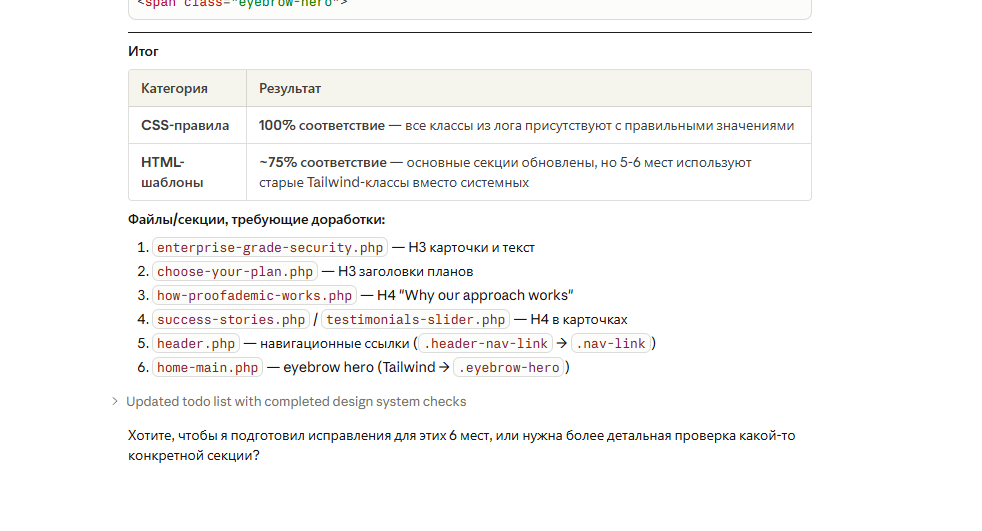The image size is (982, 531).
Task: Click the 'Результат' table column header
Action: [x=290, y=89]
